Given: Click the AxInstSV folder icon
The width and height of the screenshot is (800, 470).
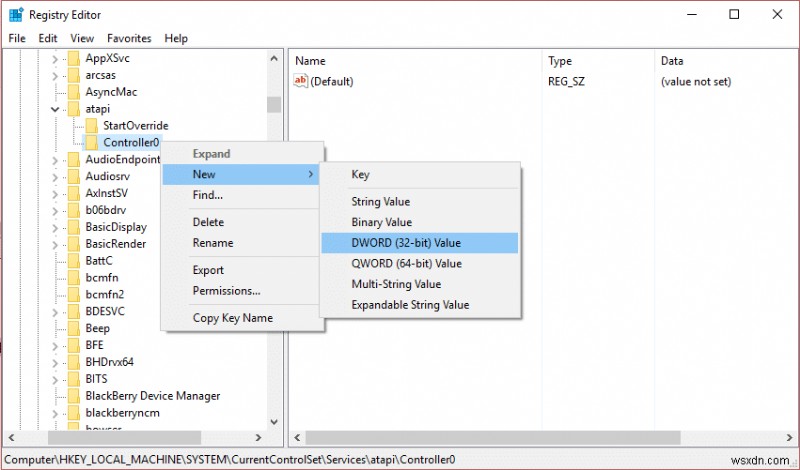Looking at the screenshot, I should point(74,193).
